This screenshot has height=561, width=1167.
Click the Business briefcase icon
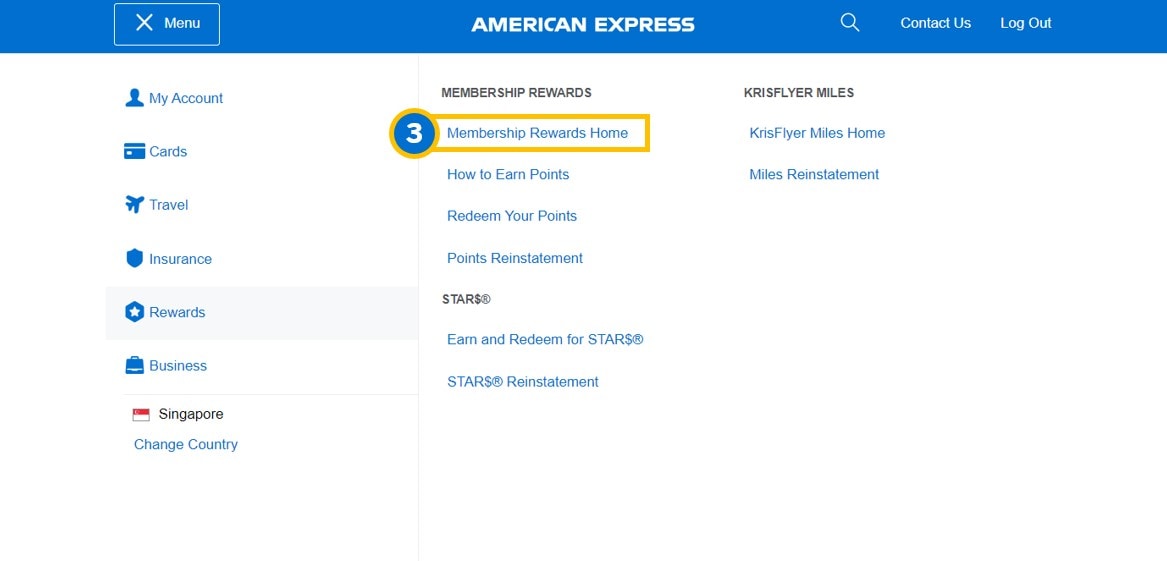point(134,366)
